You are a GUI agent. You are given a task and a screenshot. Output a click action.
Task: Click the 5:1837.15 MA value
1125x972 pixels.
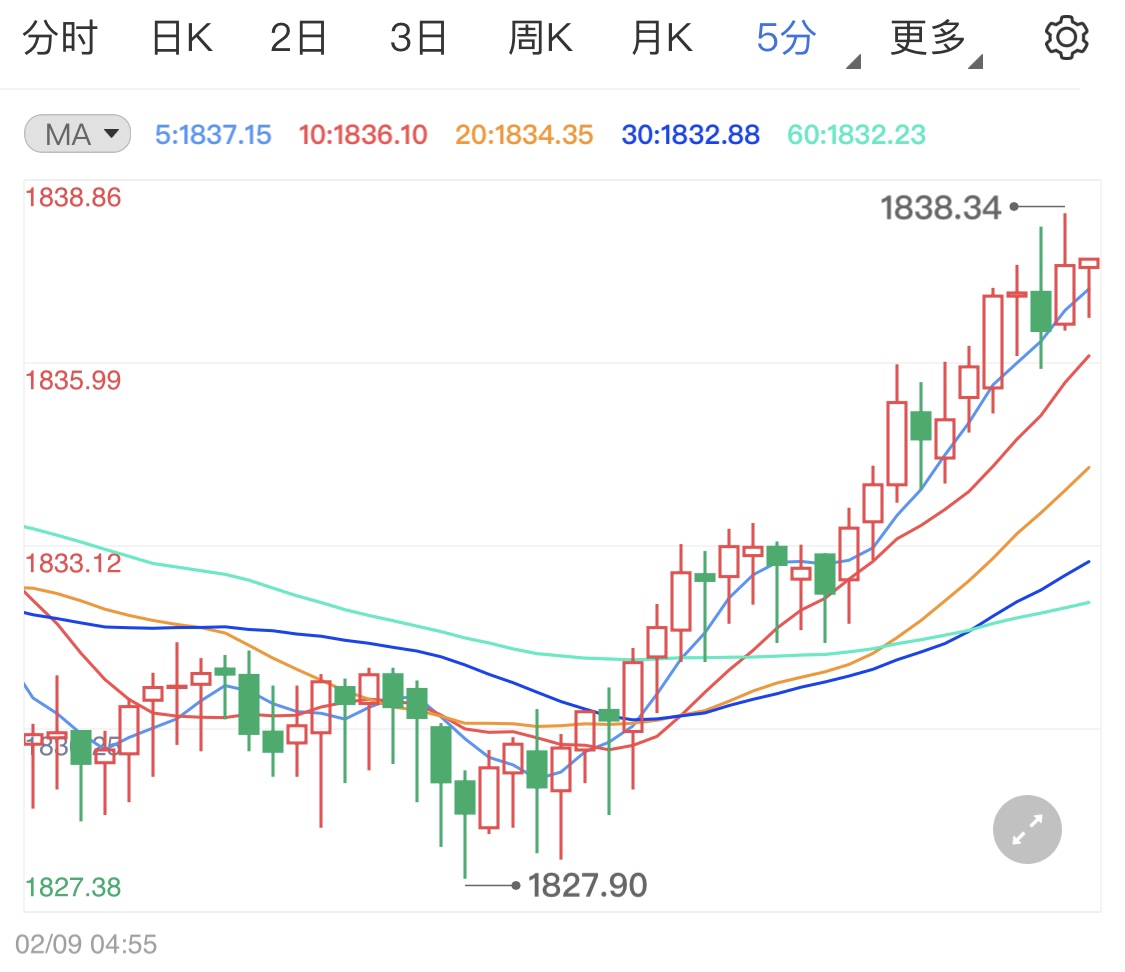(213, 135)
